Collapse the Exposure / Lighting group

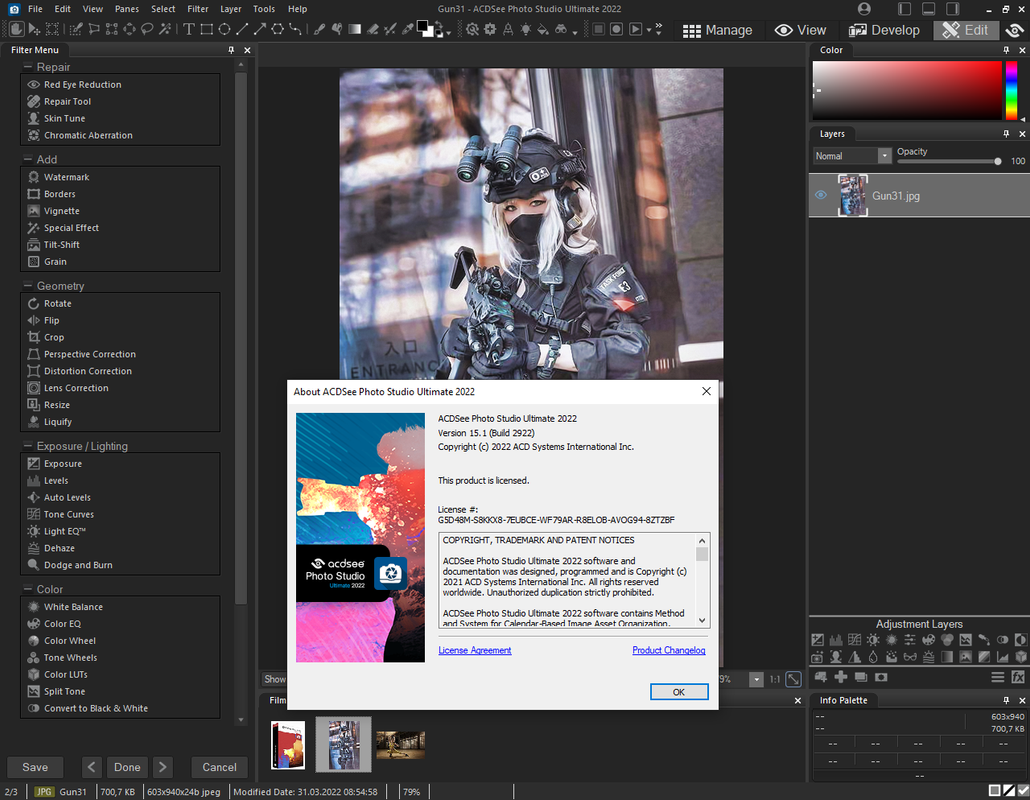(x=27, y=446)
